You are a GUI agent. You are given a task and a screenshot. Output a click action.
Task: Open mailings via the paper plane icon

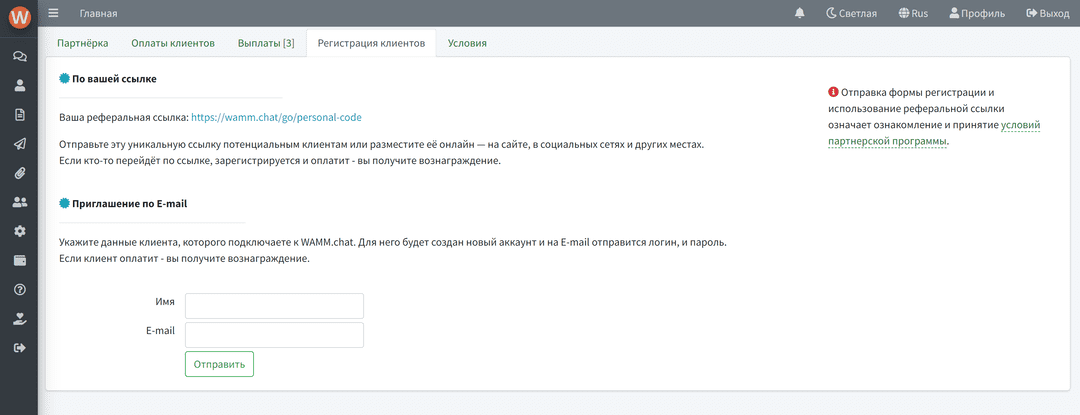(19, 144)
